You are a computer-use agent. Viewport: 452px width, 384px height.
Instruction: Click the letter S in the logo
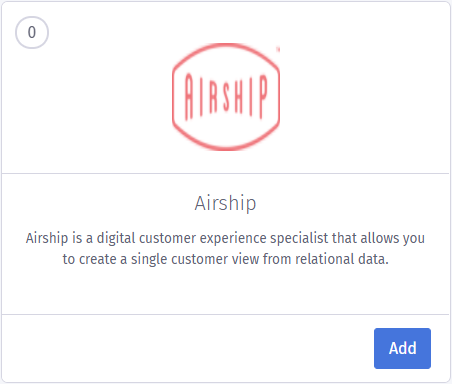tap(226, 97)
